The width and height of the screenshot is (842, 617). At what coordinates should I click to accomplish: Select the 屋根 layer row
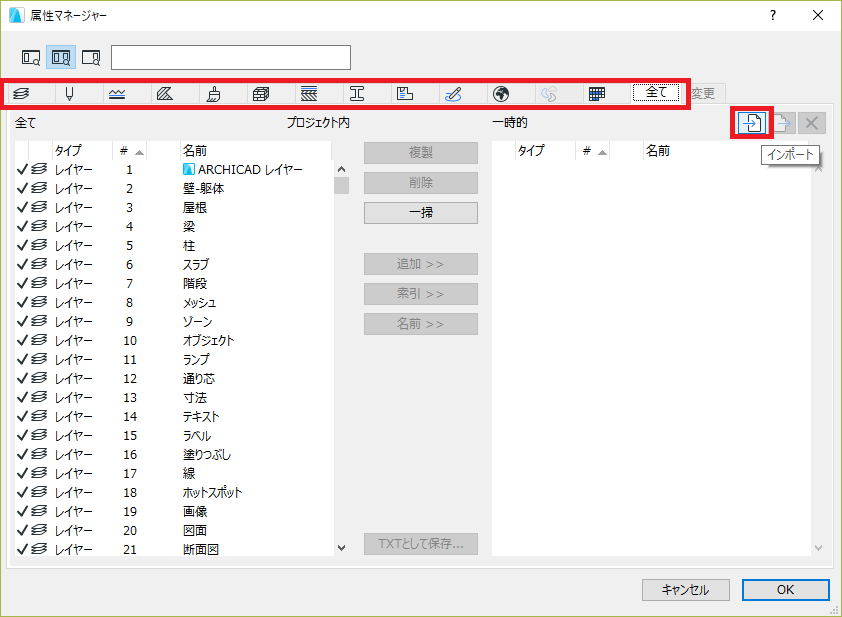tap(173, 208)
